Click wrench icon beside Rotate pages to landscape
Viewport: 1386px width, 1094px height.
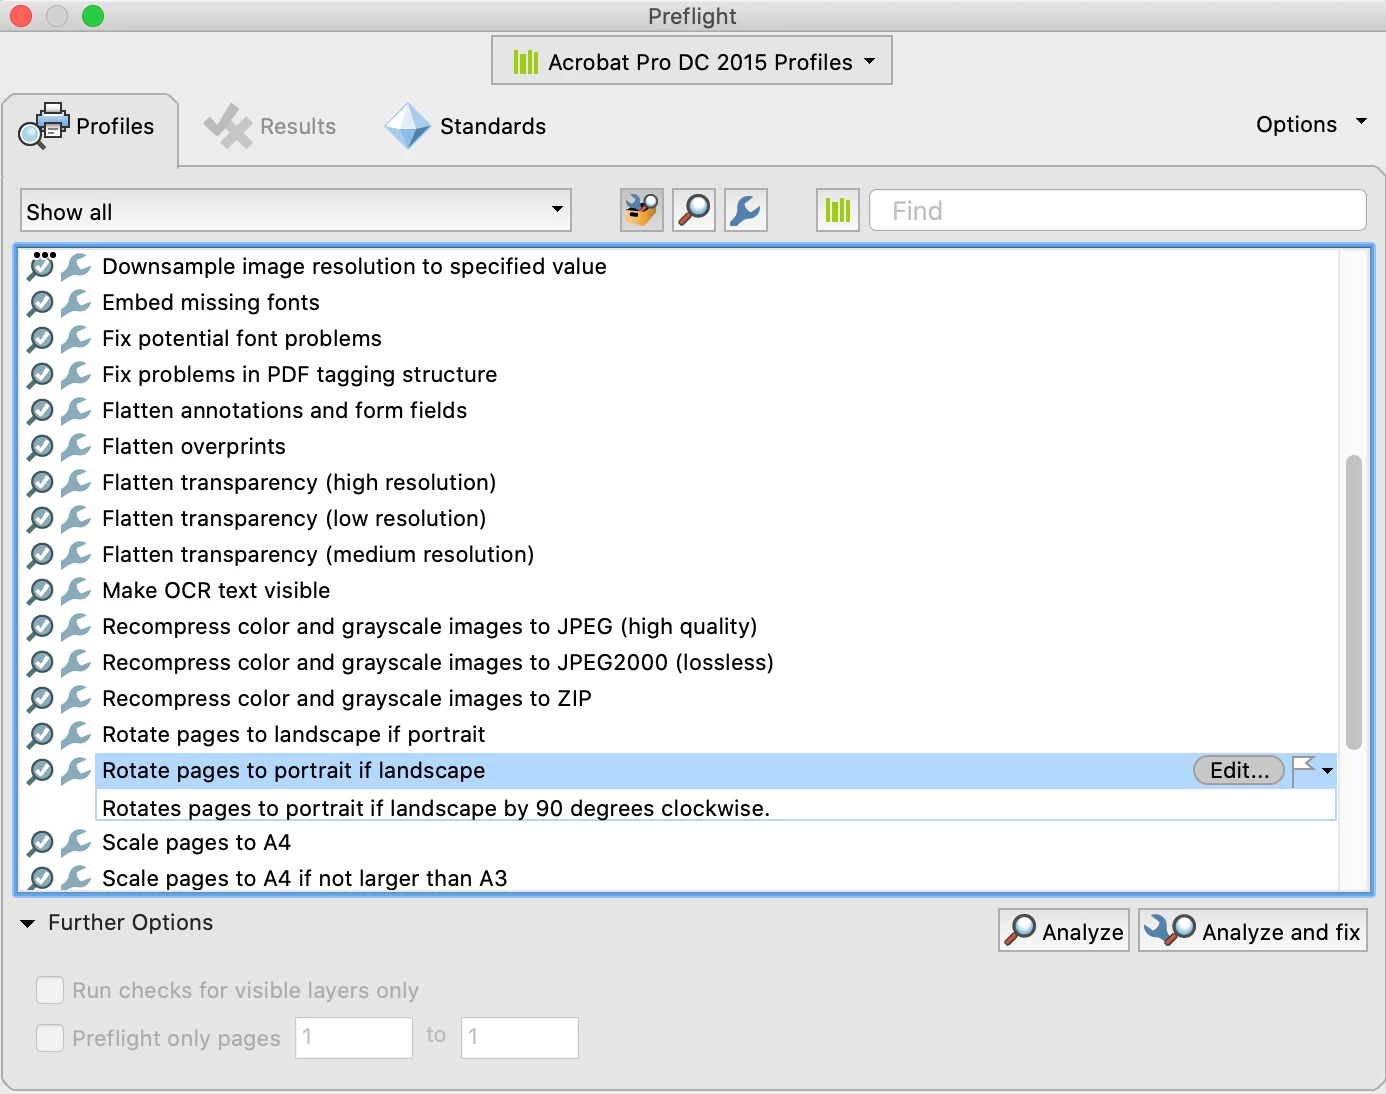click(76, 734)
